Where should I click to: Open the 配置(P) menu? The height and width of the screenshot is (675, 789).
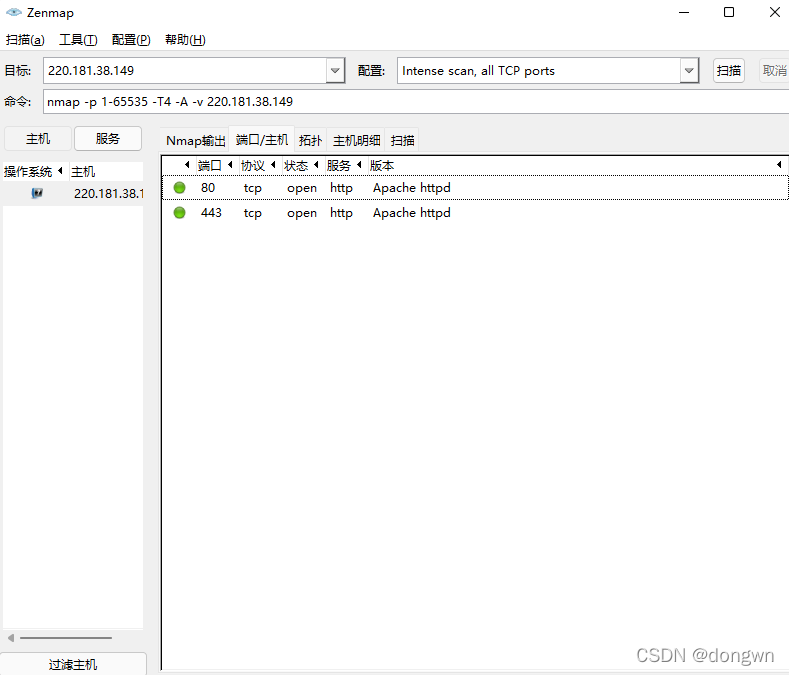[x=131, y=40]
